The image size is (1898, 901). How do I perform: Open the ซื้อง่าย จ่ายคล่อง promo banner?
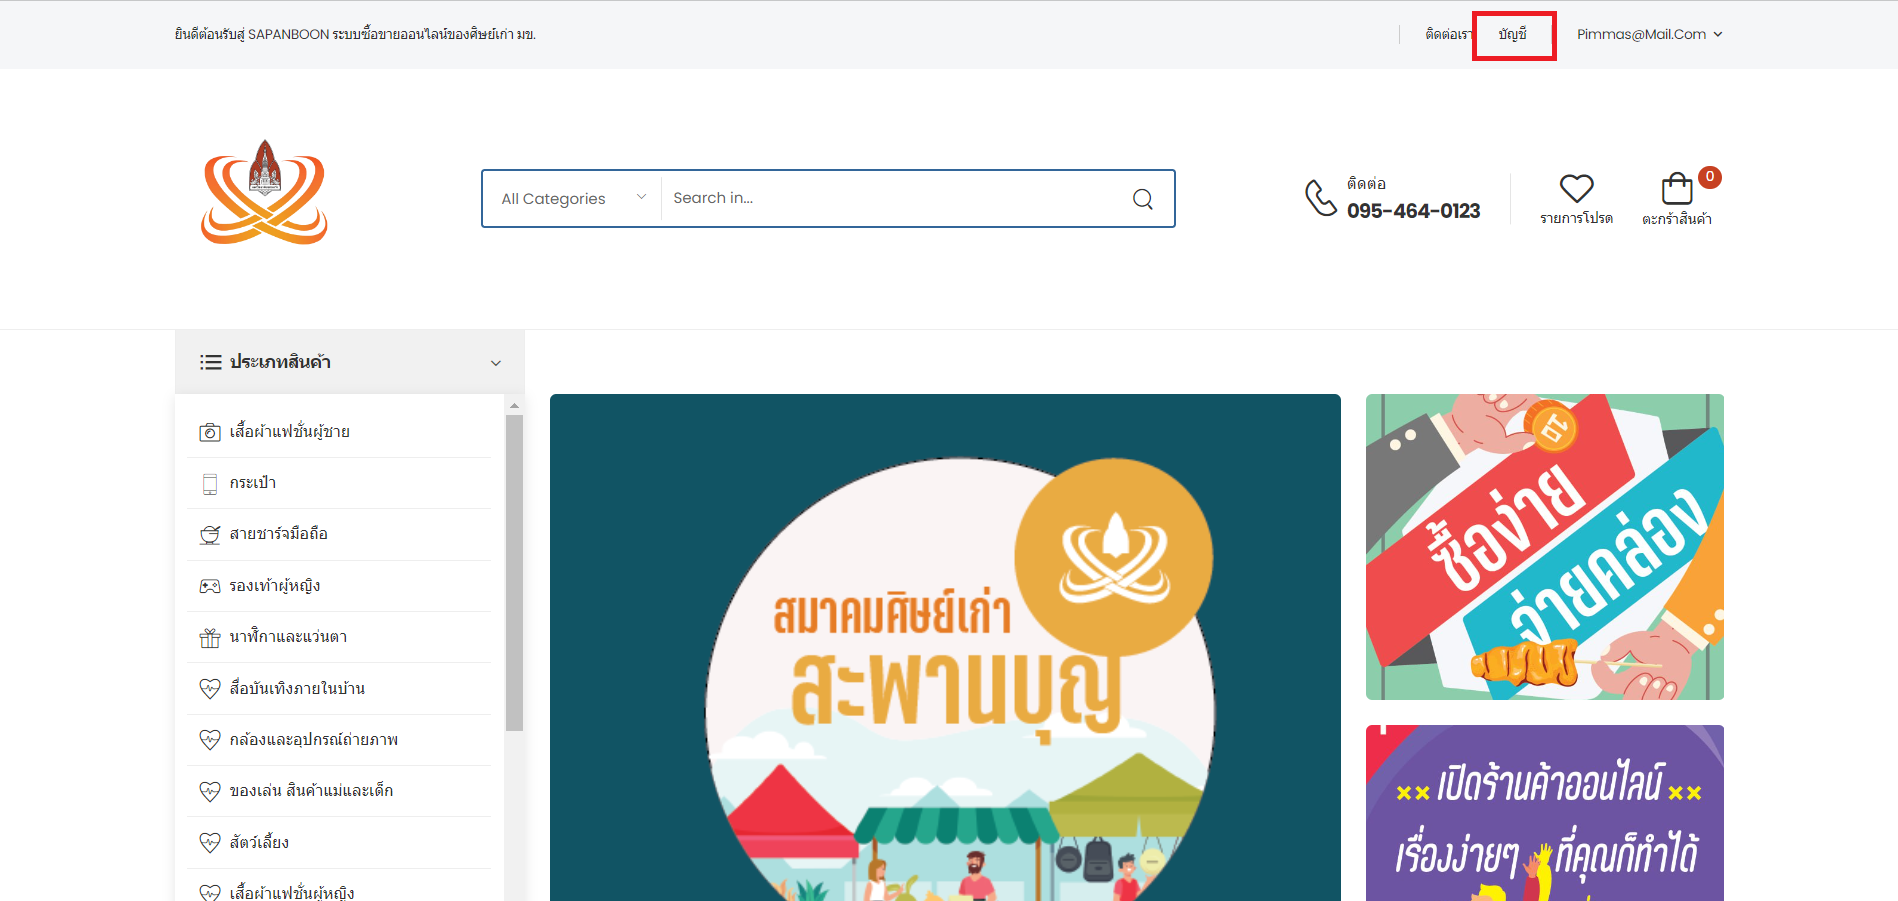click(x=1544, y=547)
